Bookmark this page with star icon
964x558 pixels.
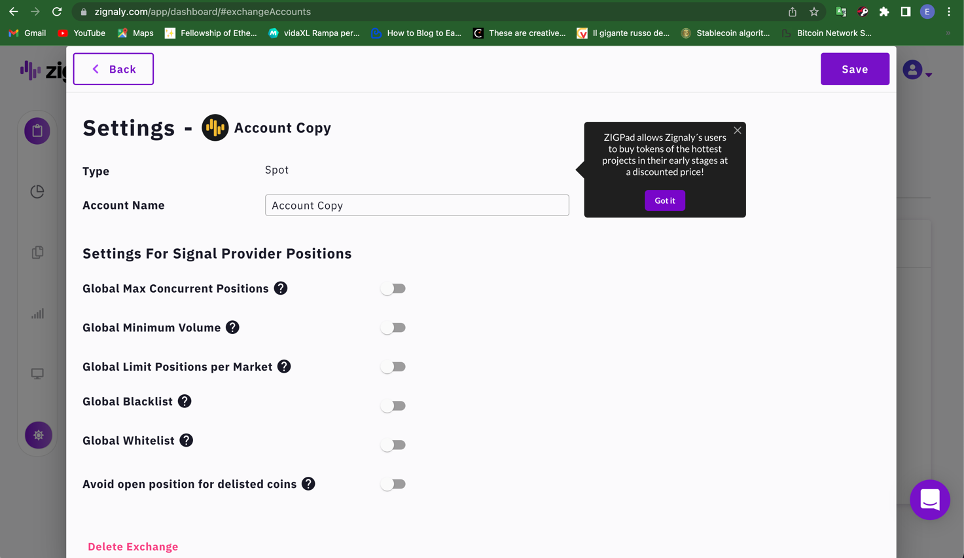pos(814,12)
